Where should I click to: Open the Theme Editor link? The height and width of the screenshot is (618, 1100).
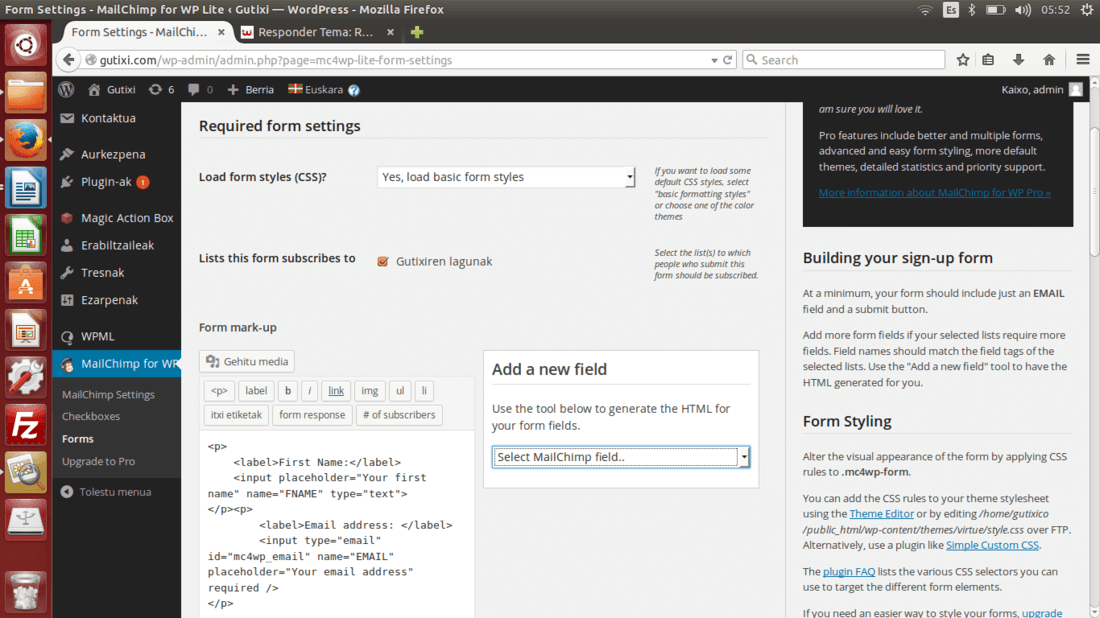coord(881,513)
